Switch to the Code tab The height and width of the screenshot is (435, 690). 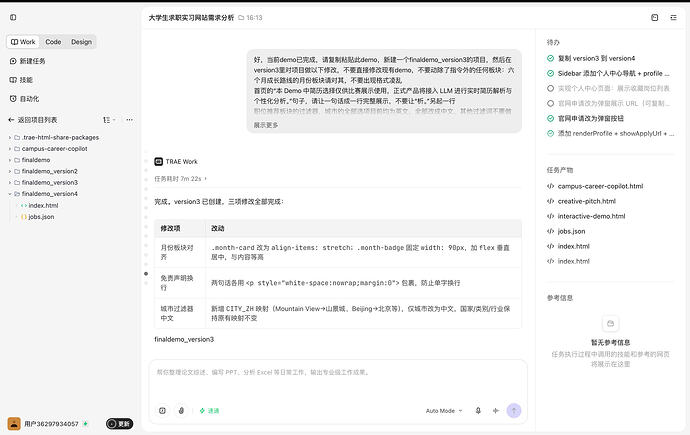point(53,42)
